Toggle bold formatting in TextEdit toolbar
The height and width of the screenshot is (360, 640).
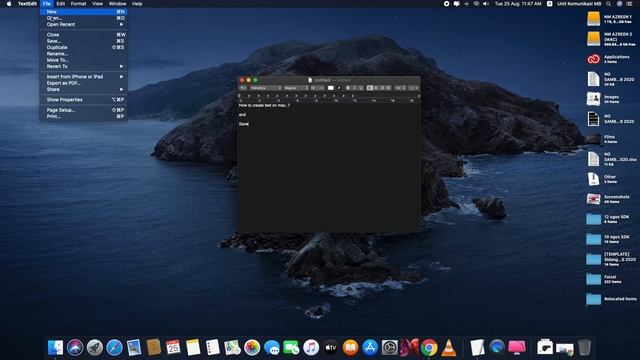[348, 88]
